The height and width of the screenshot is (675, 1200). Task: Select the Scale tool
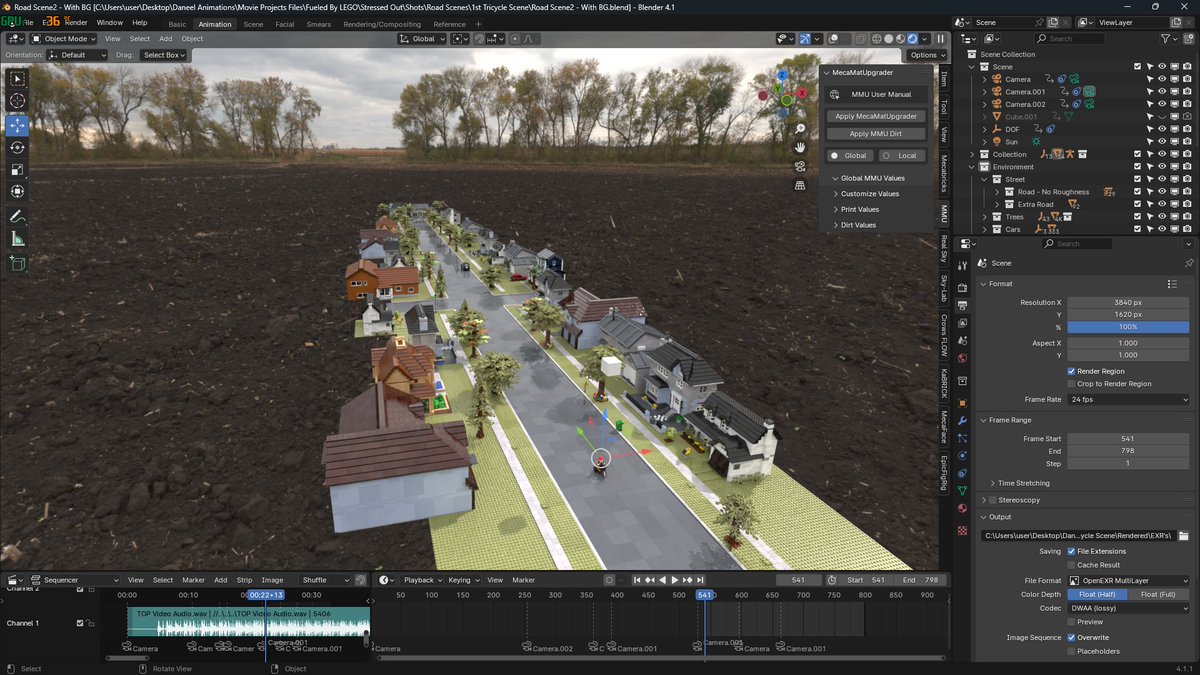tap(17, 169)
